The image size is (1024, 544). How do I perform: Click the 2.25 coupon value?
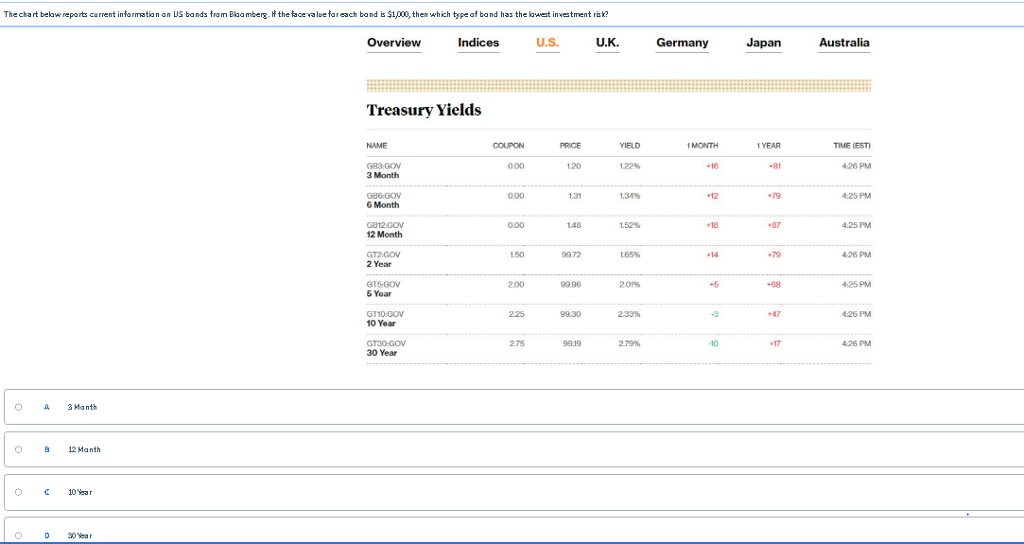tap(516, 314)
